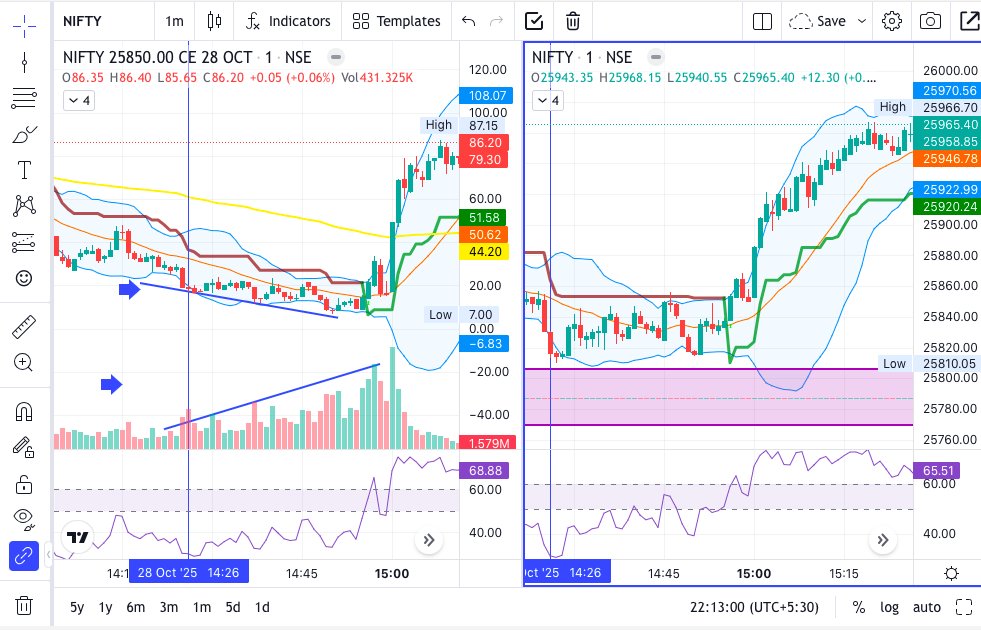981x630 pixels.
Task: Open indicator Templates menu
Action: [x=396, y=21]
